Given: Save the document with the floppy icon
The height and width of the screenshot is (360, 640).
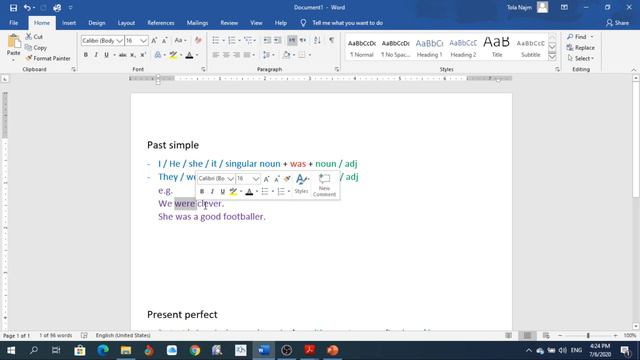Looking at the screenshot, I should click(x=13, y=8).
